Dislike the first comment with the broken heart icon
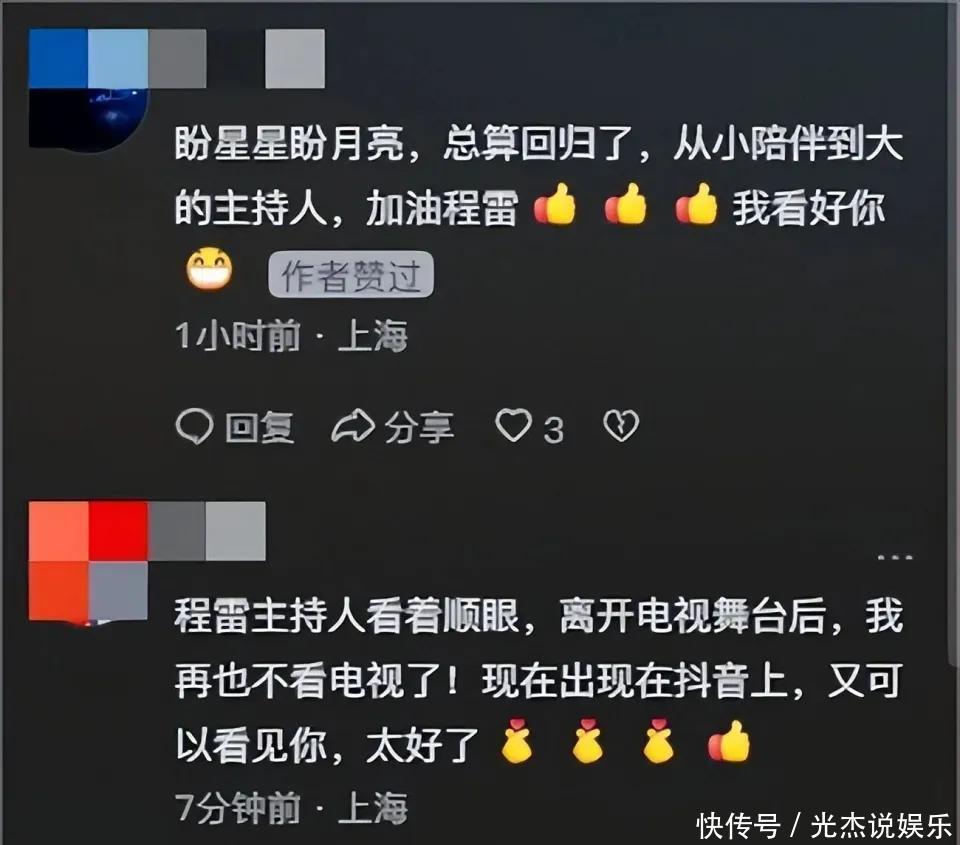This screenshot has height=845, width=960. click(621, 426)
